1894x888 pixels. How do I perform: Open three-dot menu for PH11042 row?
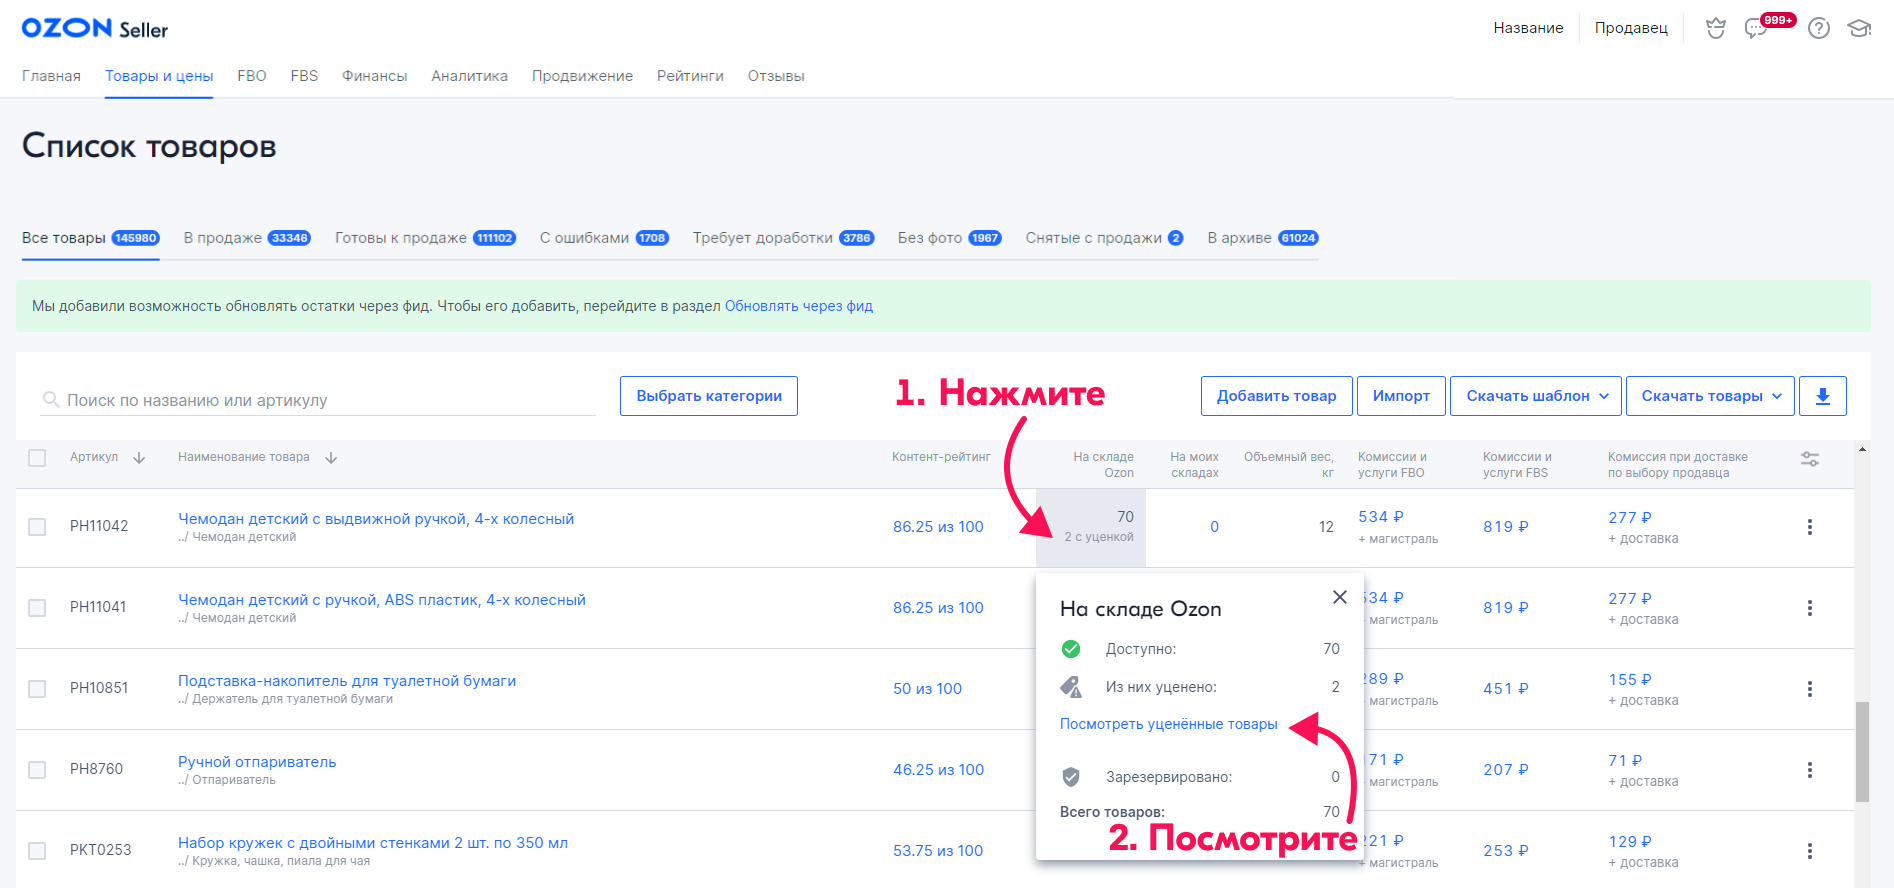click(x=1809, y=527)
